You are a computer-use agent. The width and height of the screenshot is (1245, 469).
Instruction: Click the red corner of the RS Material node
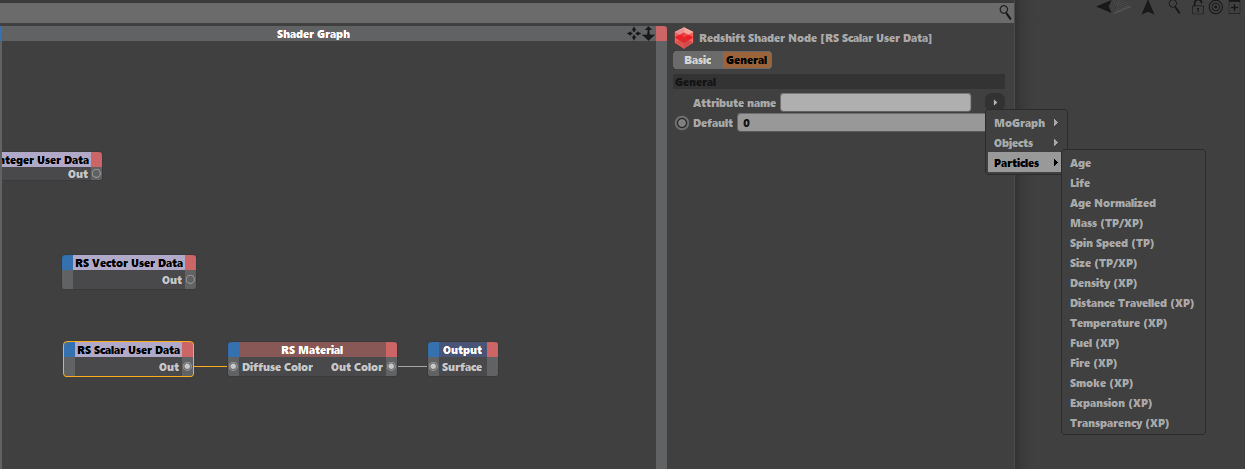(391, 350)
